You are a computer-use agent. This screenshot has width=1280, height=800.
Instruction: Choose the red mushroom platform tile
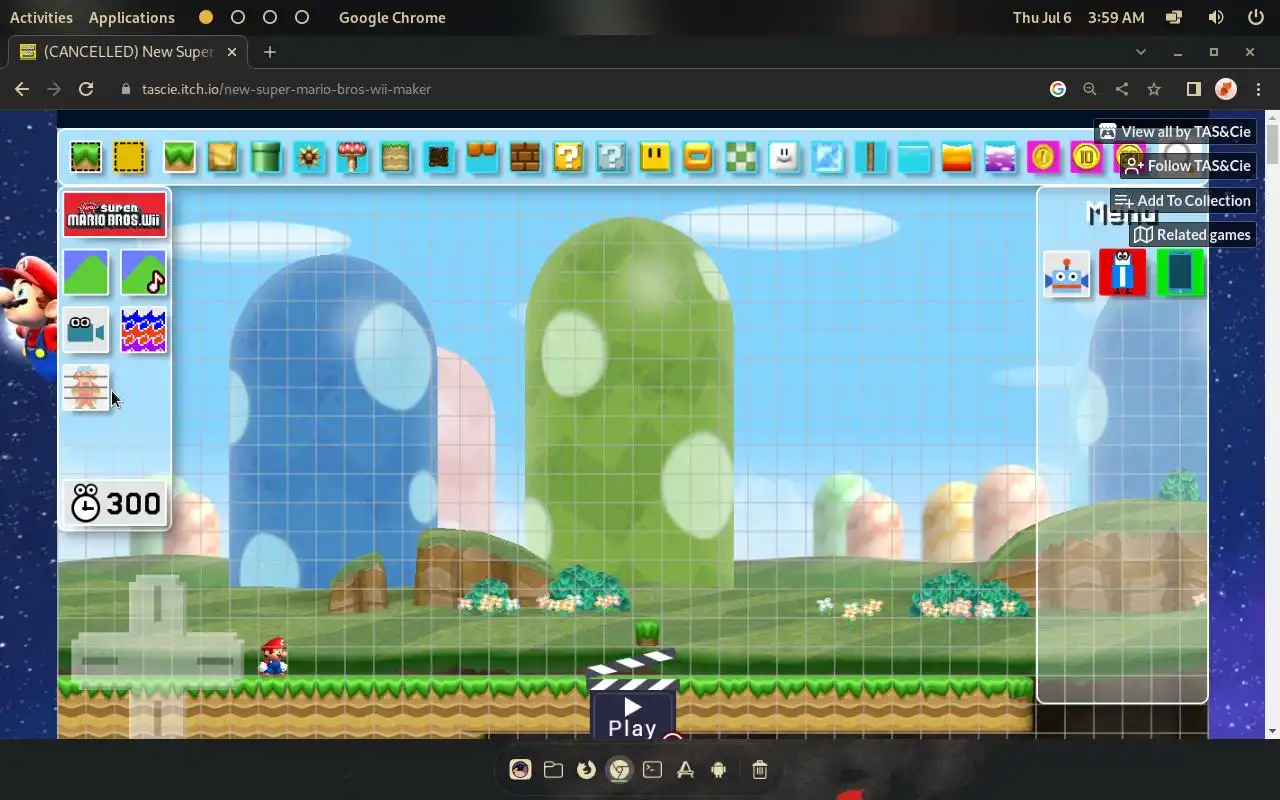(352, 157)
